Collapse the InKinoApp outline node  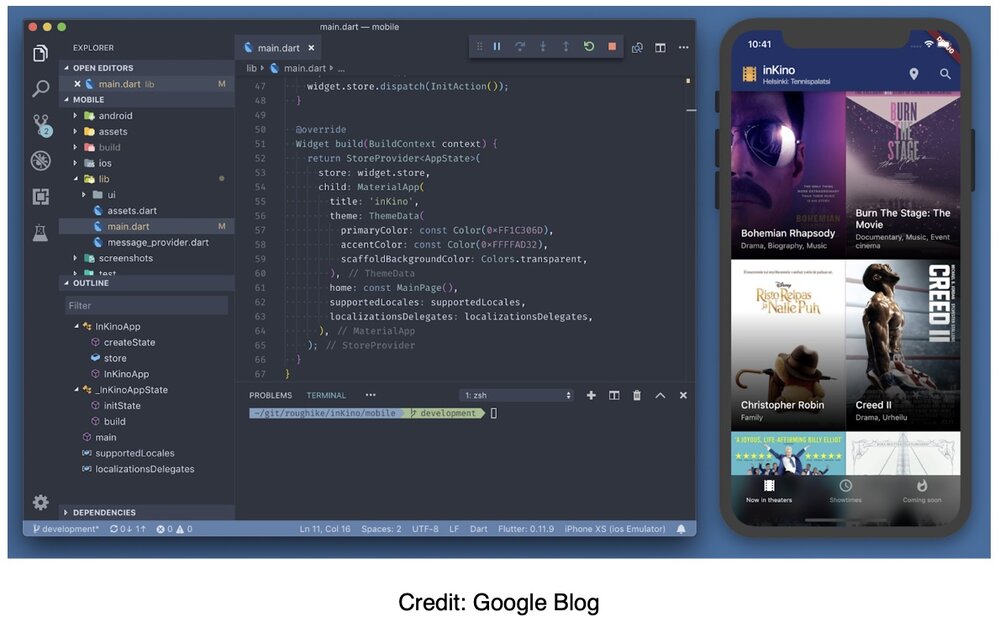[76, 326]
